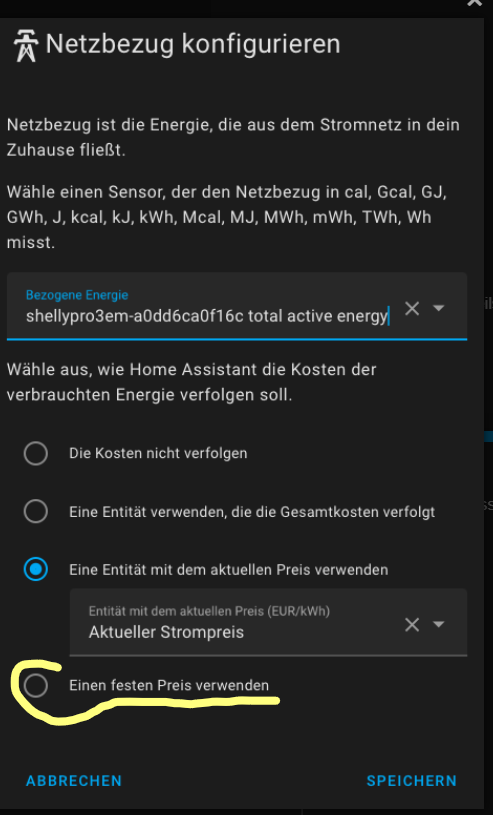Image resolution: width=493 pixels, height=815 pixels.
Task: Click ABBRECHEN to cancel
Action: point(74,781)
